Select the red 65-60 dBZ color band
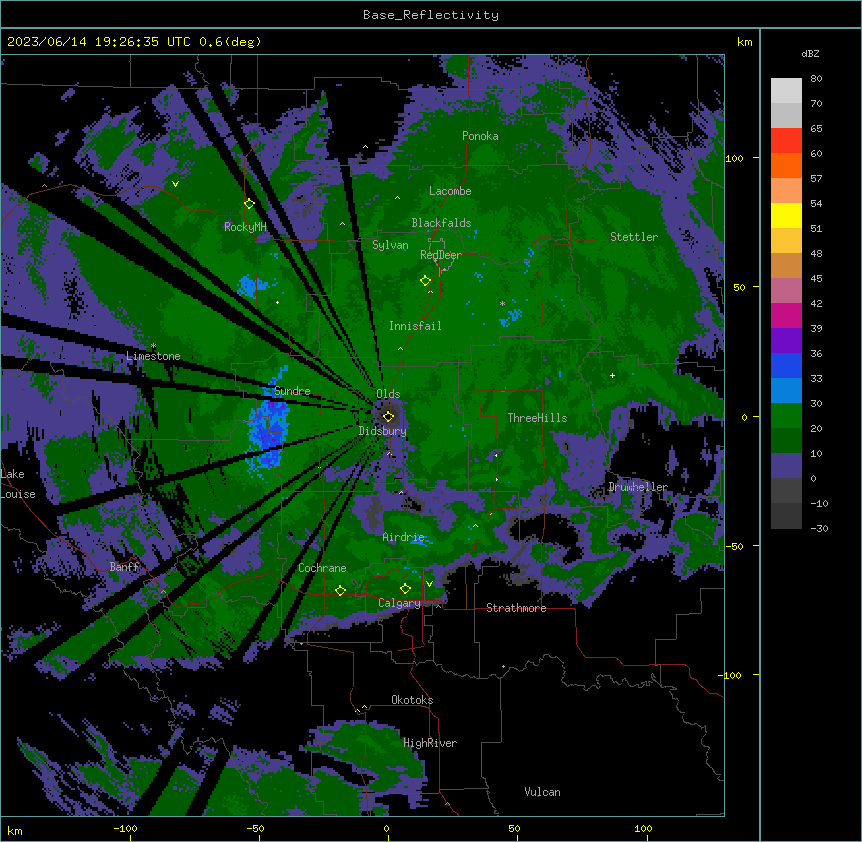Viewport: 862px width, 842px height. click(x=786, y=141)
